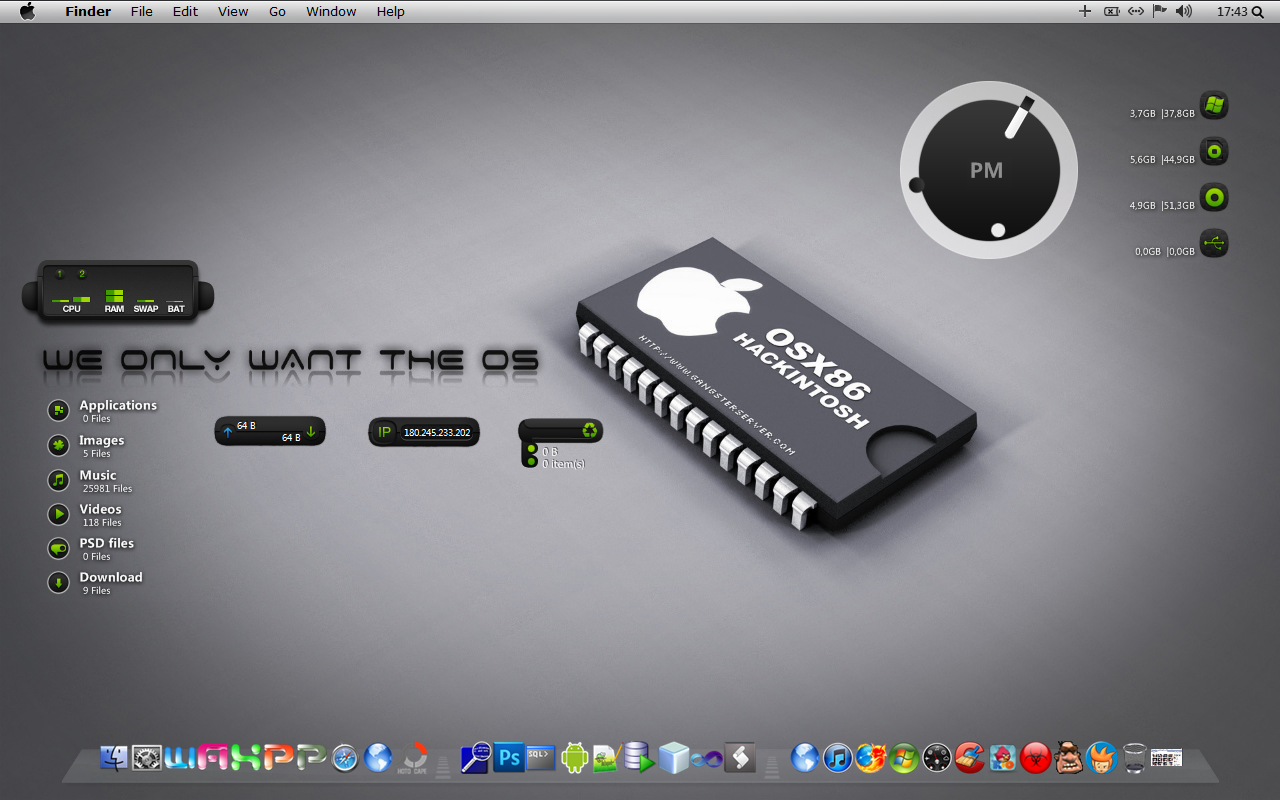
Task: Open the View menu
Action: coord(233,11)
